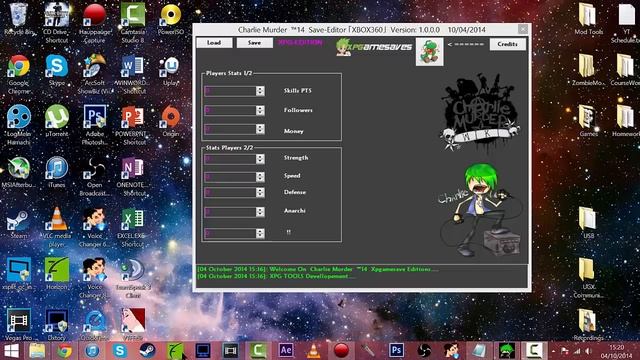
Task: Click the Skills PTS value field
Action: [x=230, y=91]
